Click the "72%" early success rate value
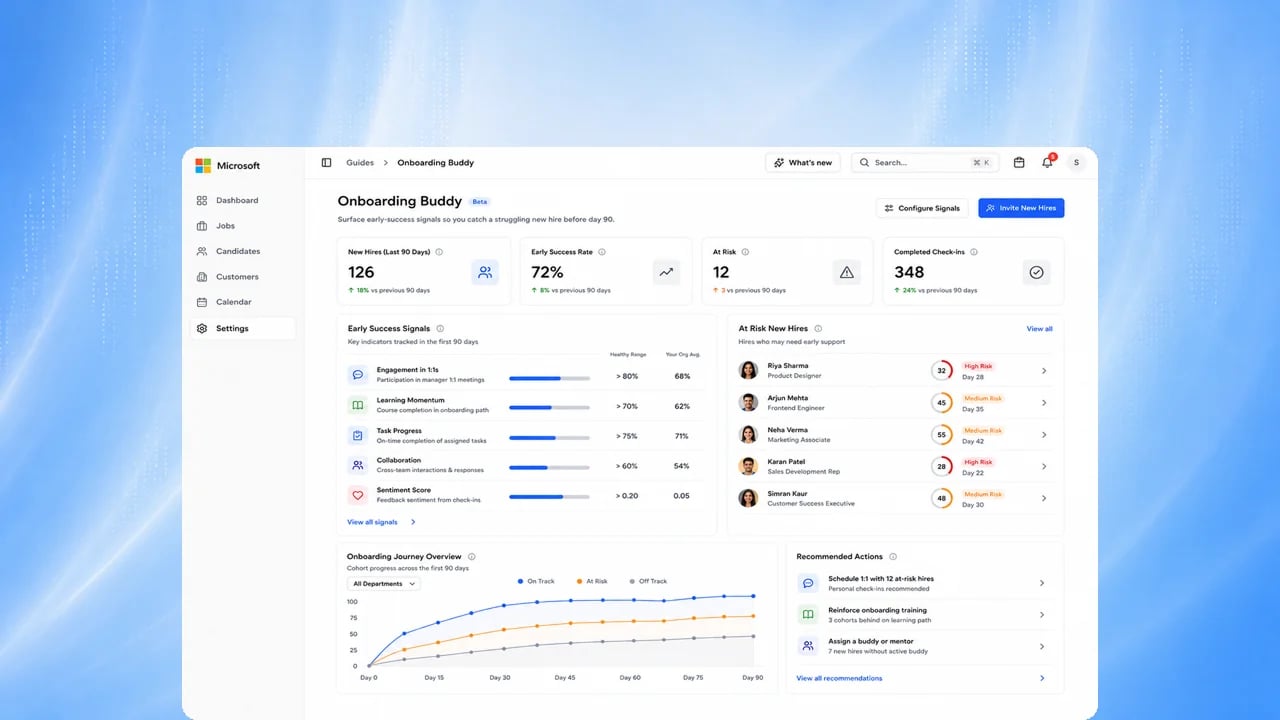 tap(547, 272)
